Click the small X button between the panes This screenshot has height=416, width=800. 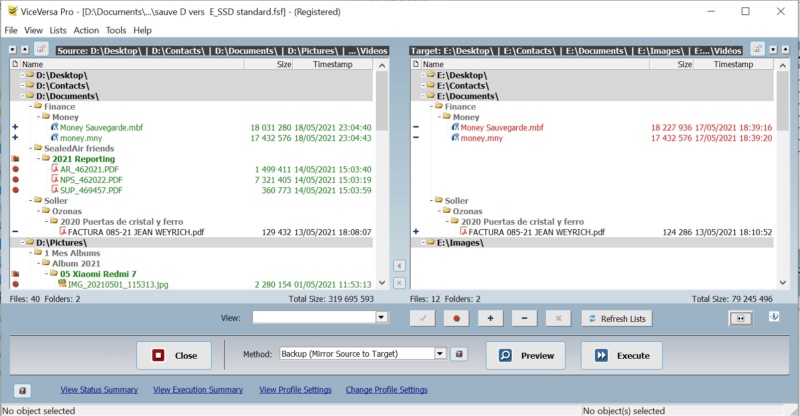[x=399, y=283]
